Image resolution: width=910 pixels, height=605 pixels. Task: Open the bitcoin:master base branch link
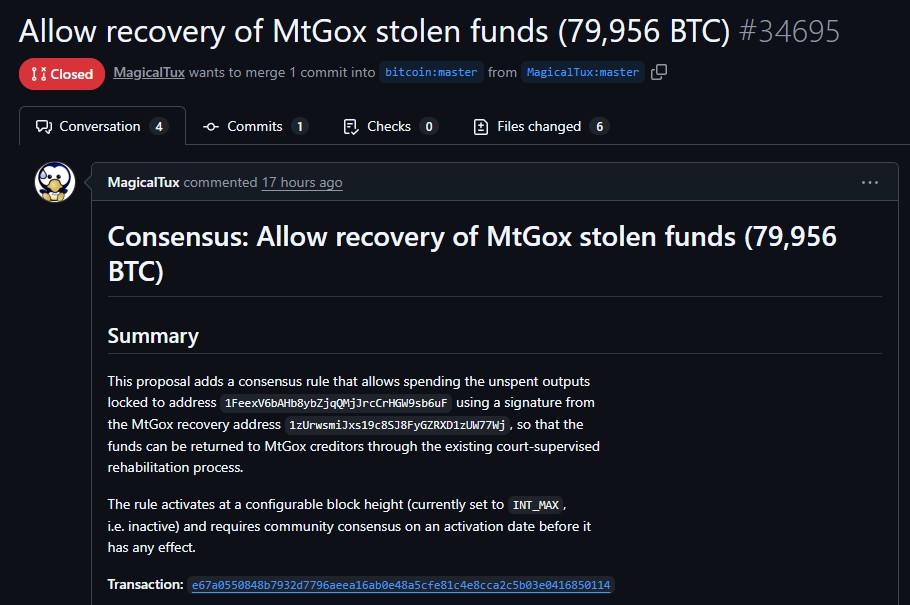click(431, 72)
